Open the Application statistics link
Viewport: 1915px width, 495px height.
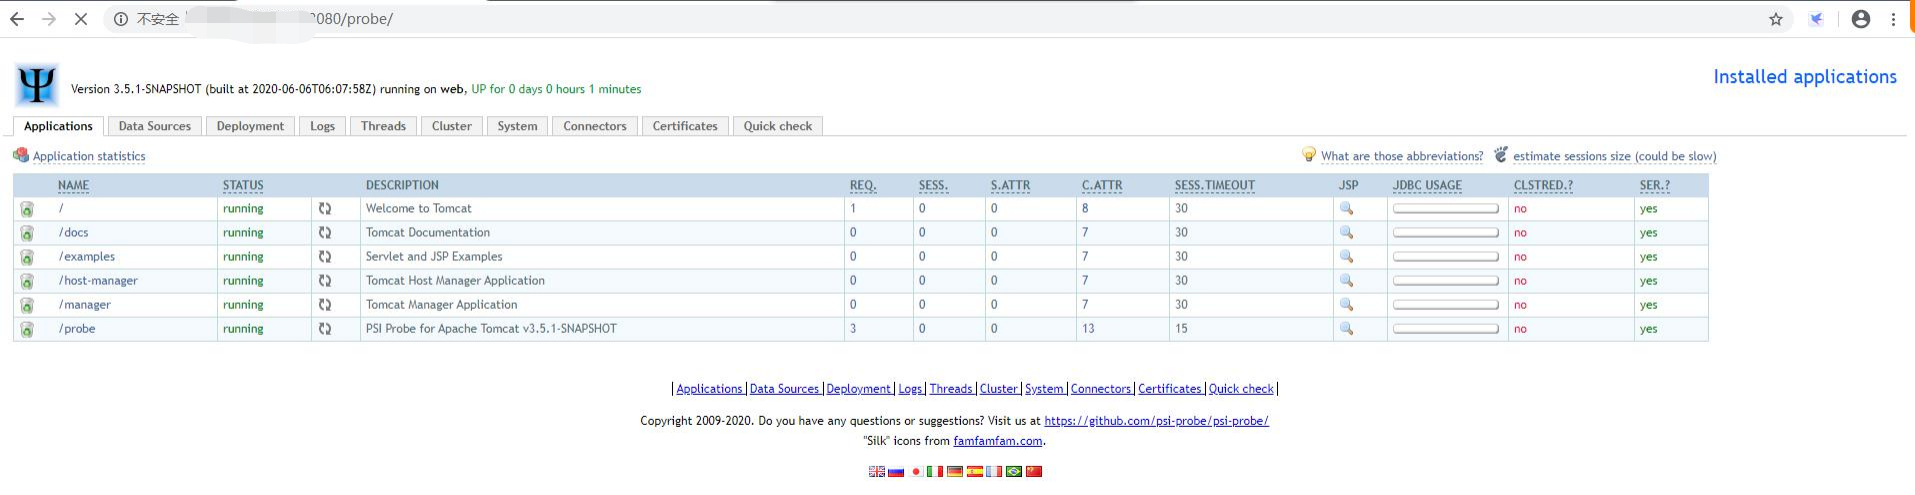[89, 156]
